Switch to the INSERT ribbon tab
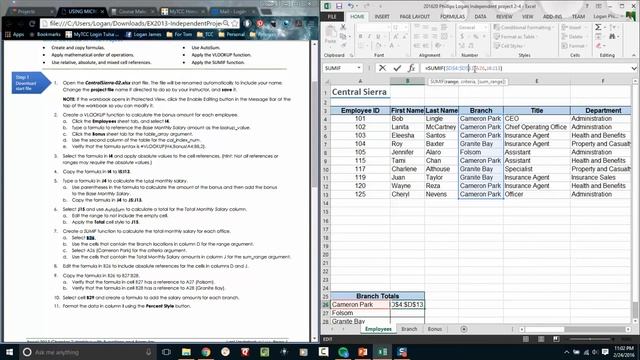The height and width of the screenshot is (360, 640). tap(382, 16)
